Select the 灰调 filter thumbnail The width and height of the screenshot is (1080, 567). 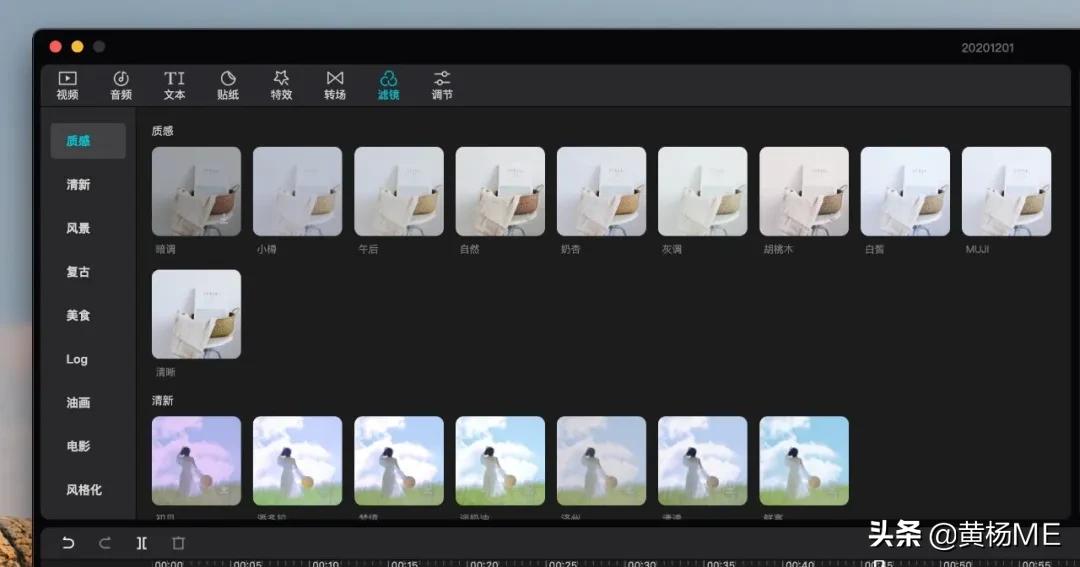click(703, 191)
